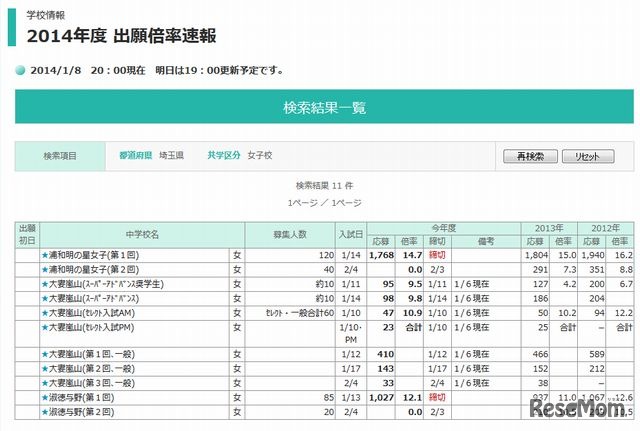Click the 都道府県 label
Viewport: 640px width, 431px height.
pyautogui.click(x=136, y=156)
